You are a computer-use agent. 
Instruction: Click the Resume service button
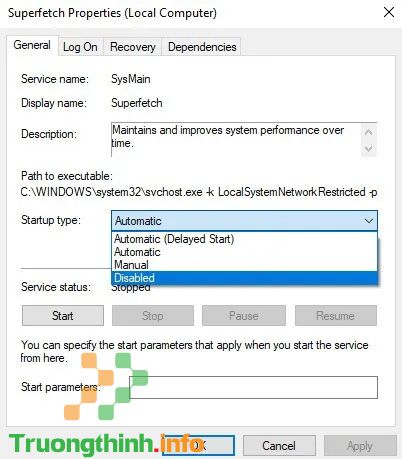[336, 315]
